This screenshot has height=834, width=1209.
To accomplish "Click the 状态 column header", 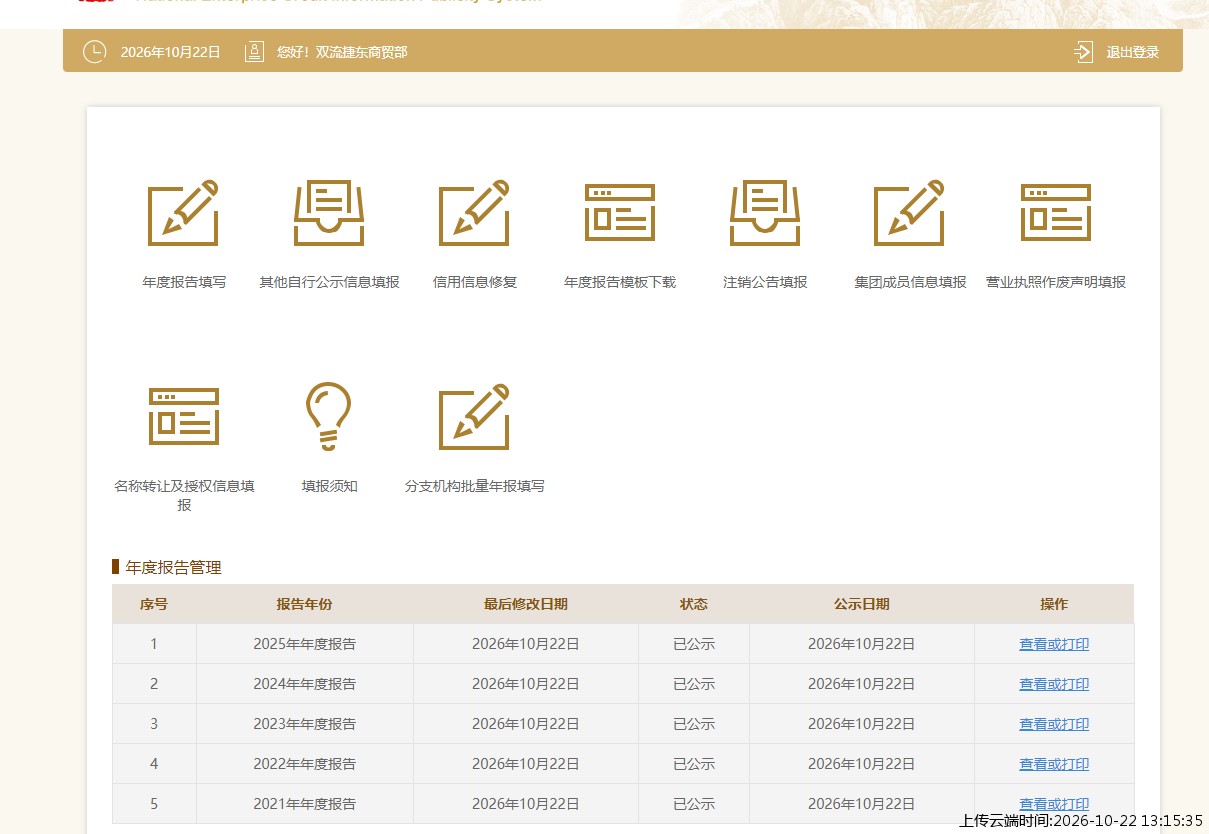I will (x=694, y=604).
